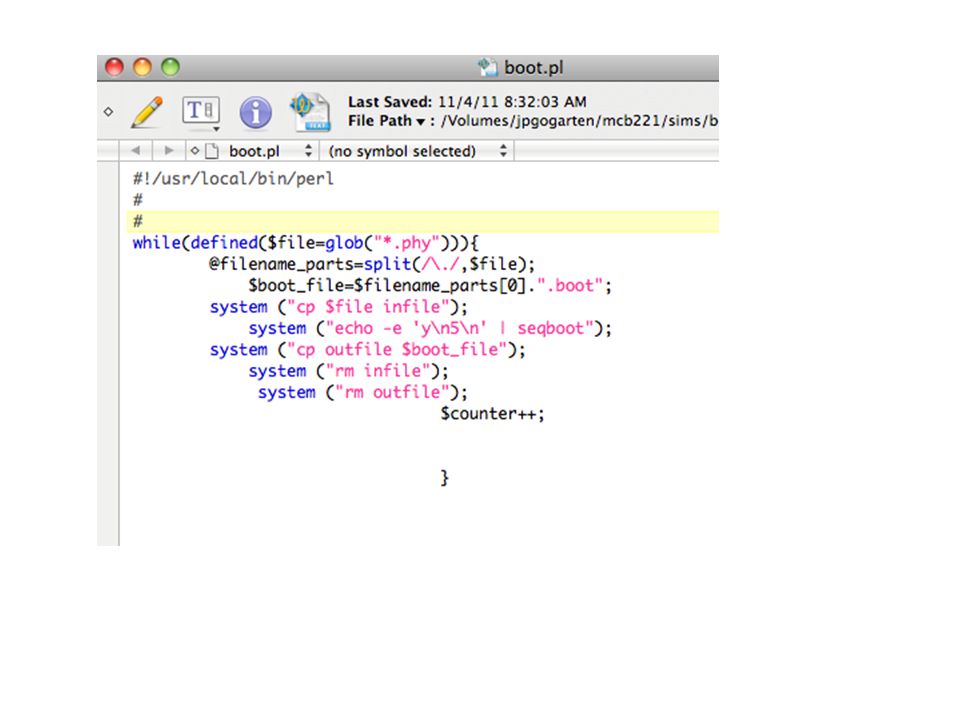The width and height of the screenshot is (960, 720).
Task: Click the Last Saved timestamp text
Action: click(467, 102)
